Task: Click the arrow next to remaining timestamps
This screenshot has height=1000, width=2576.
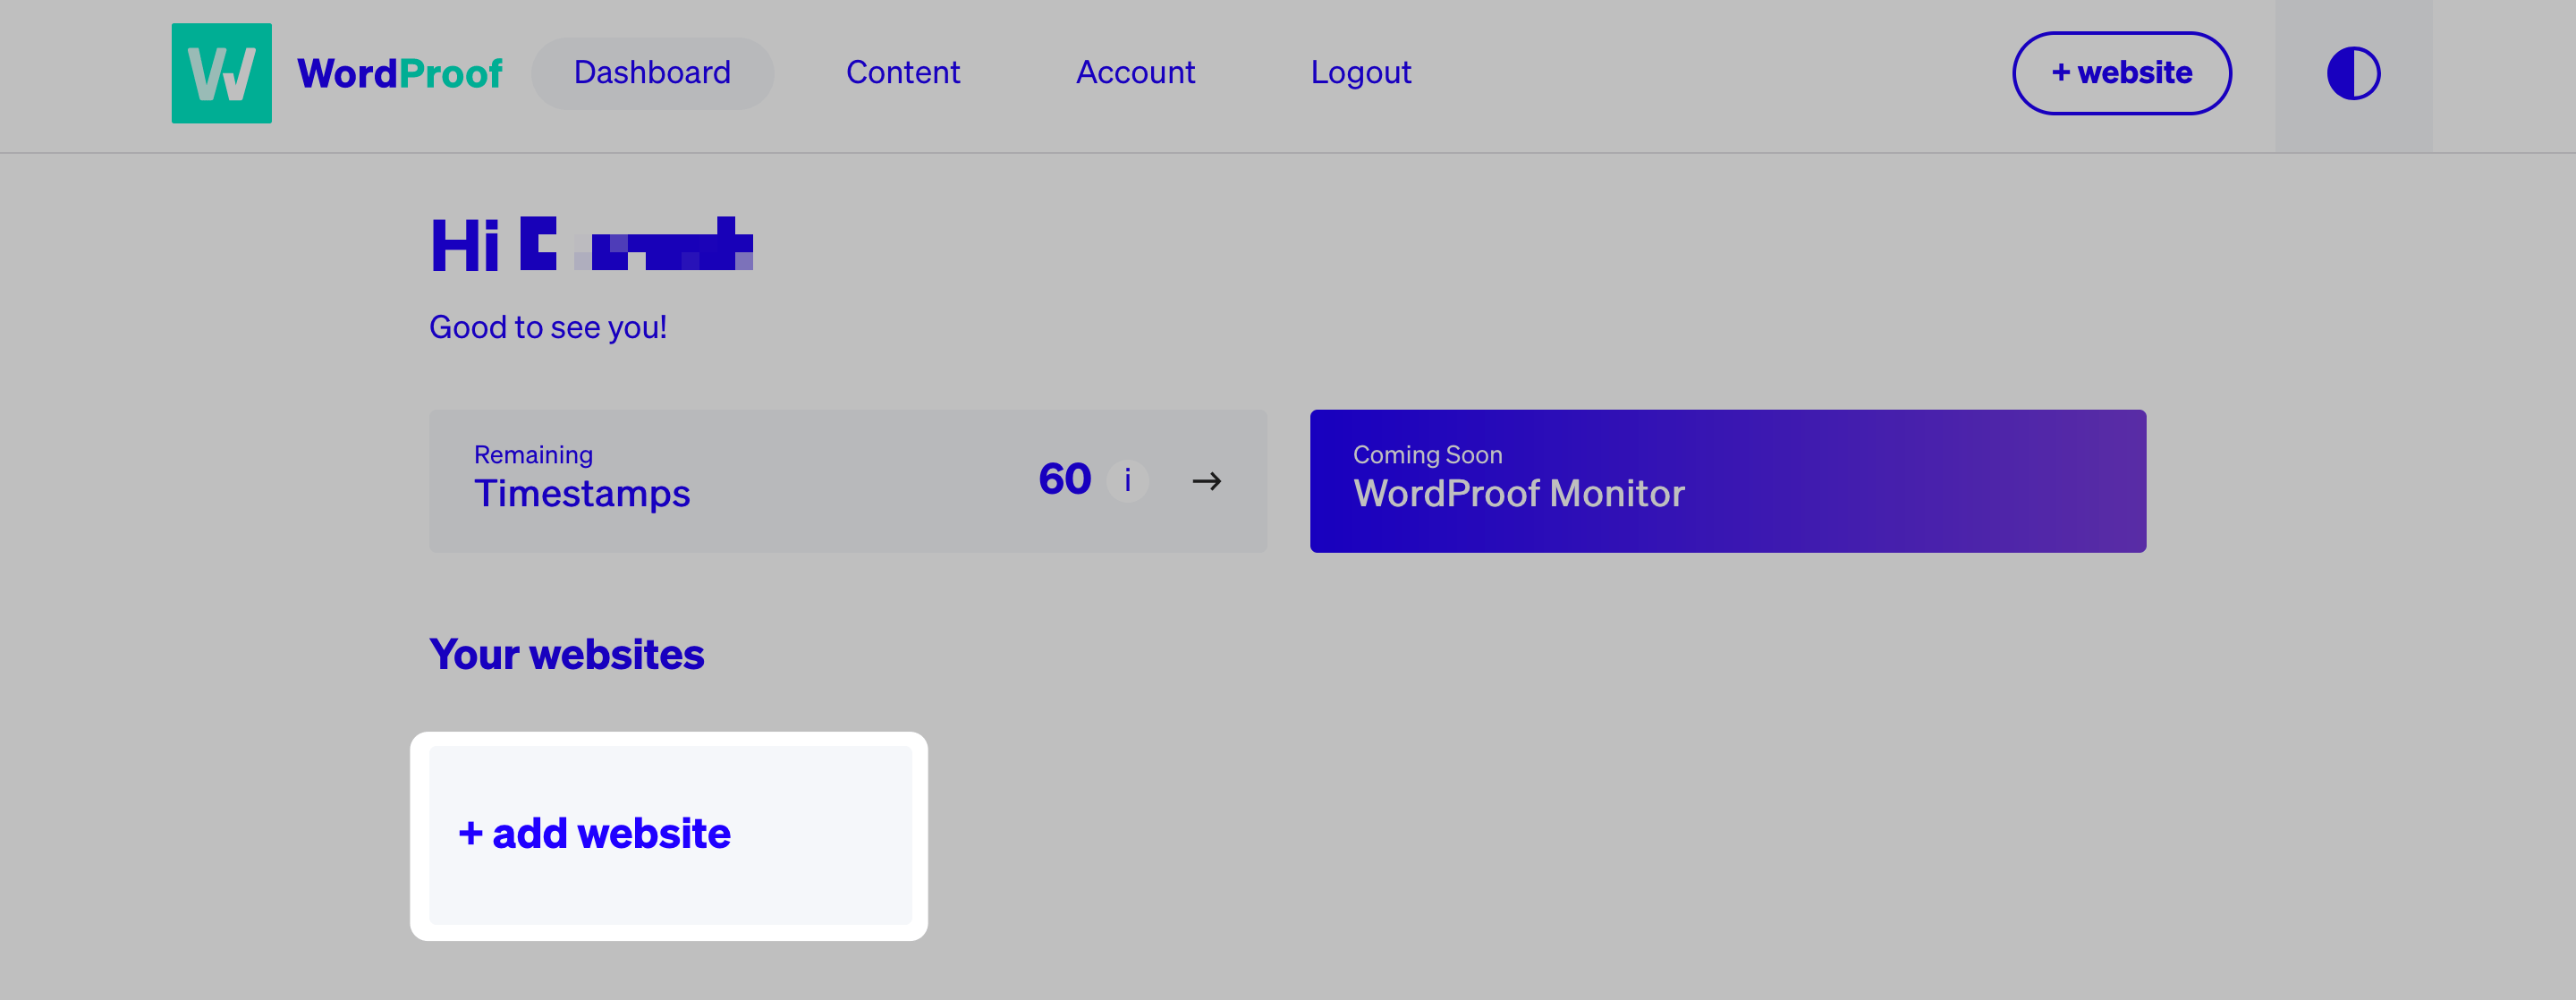Action: pos(1209,481)
